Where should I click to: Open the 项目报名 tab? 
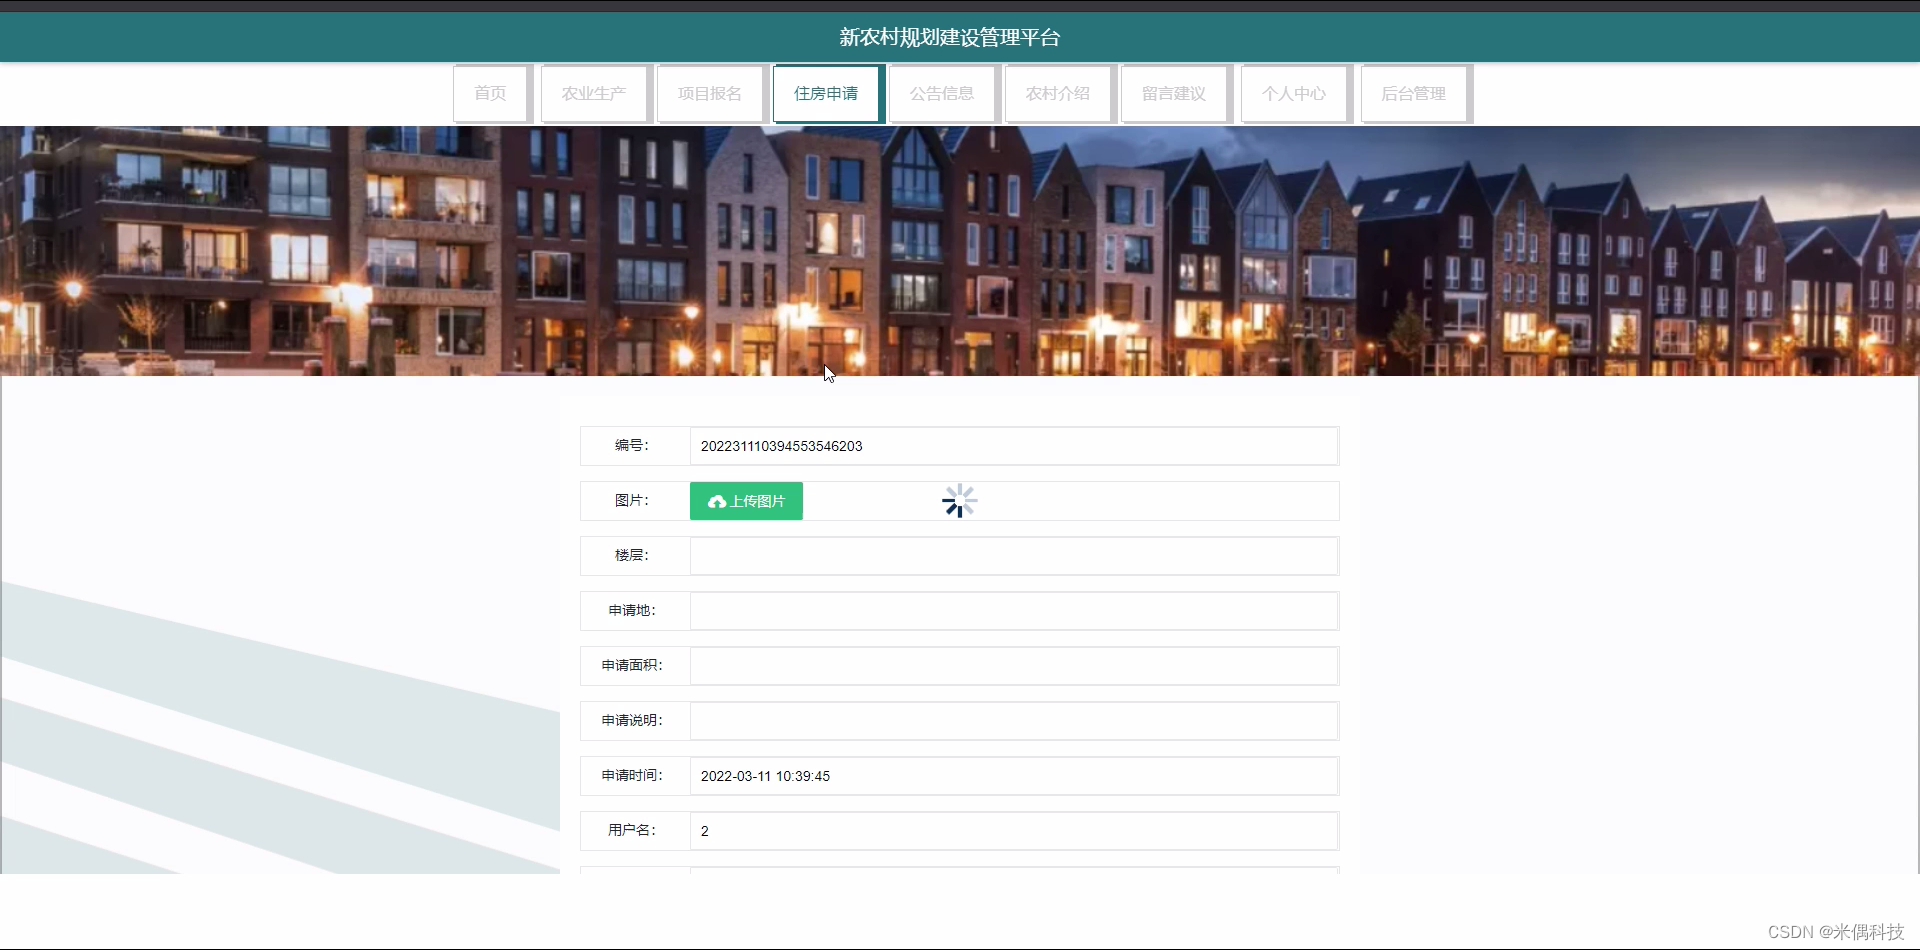point(710,93)
